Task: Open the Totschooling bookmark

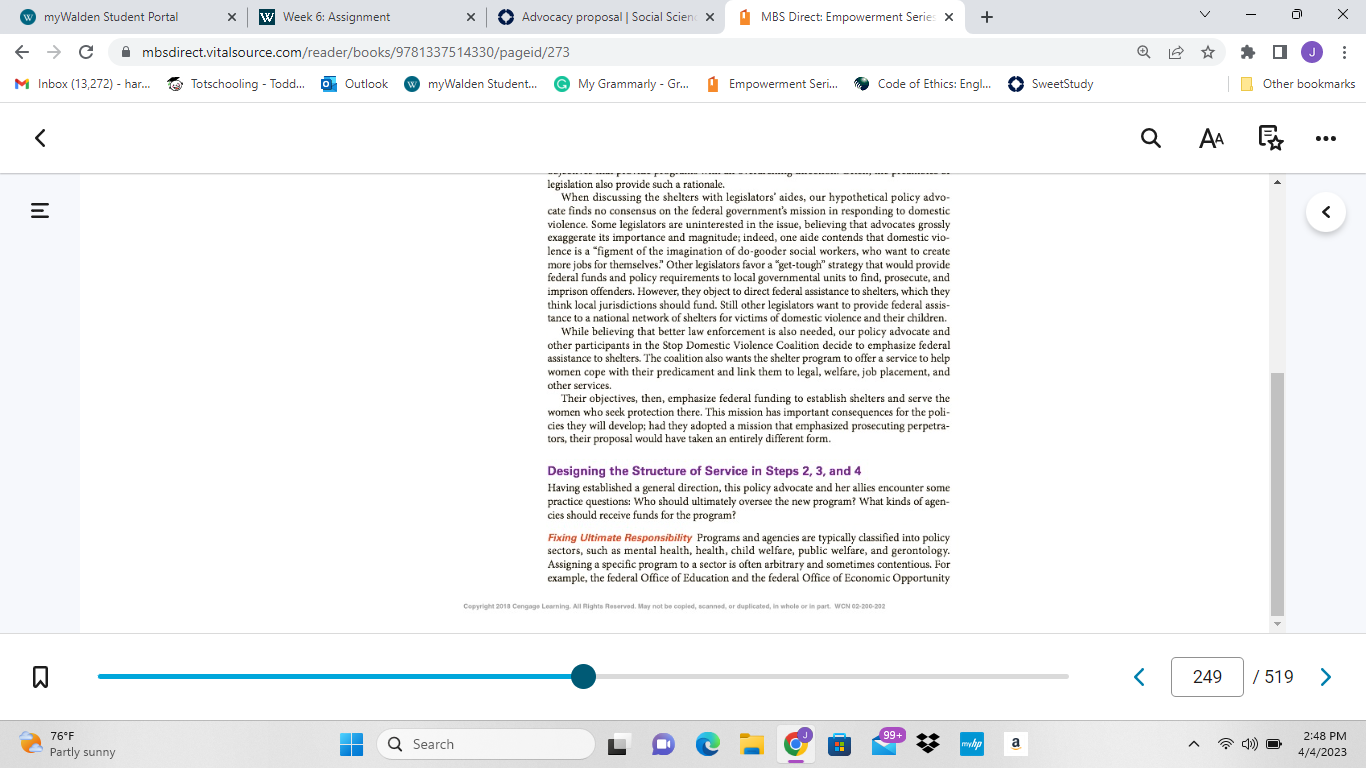Action: click(x=237, y=84)
